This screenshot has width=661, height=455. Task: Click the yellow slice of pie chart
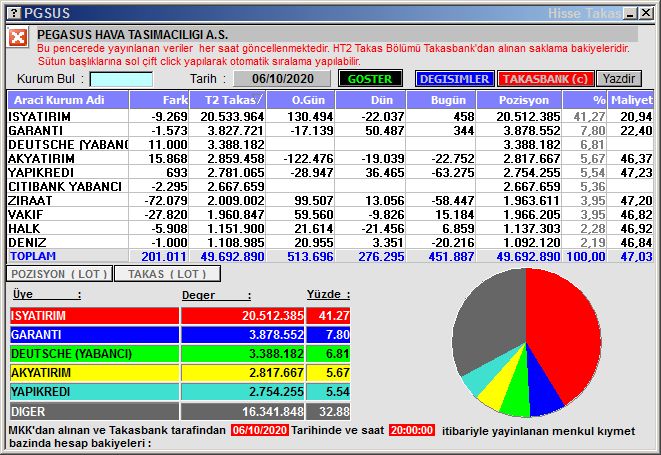tap(500, 386)
